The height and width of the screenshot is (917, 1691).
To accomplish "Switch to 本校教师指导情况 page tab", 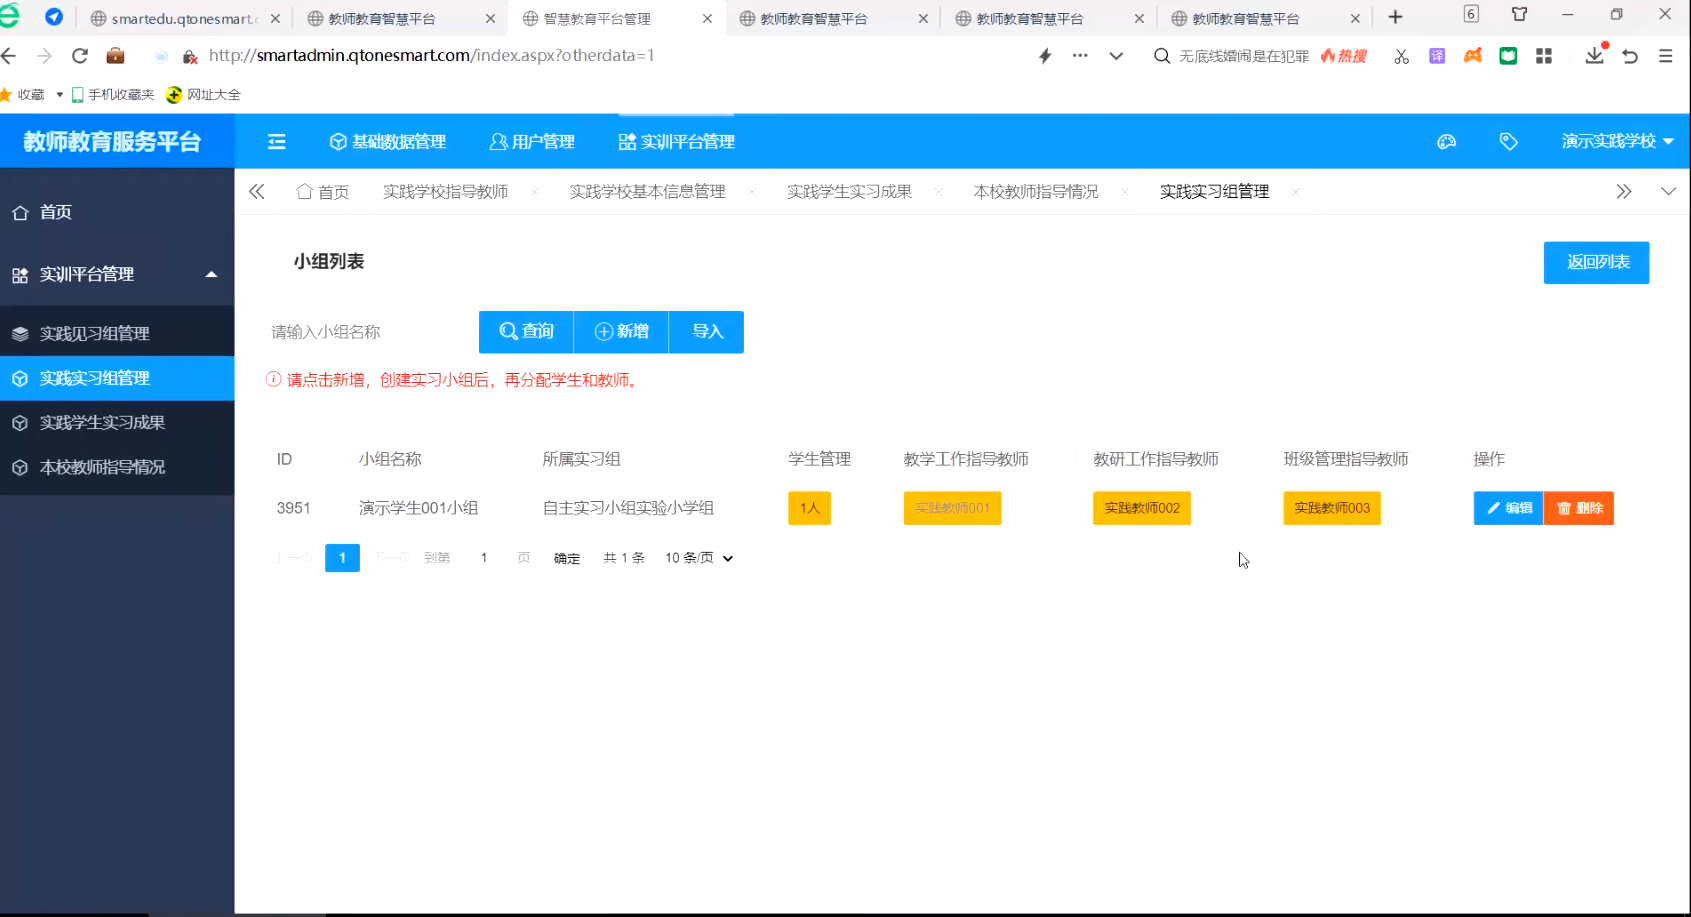I will [1036, 191].
